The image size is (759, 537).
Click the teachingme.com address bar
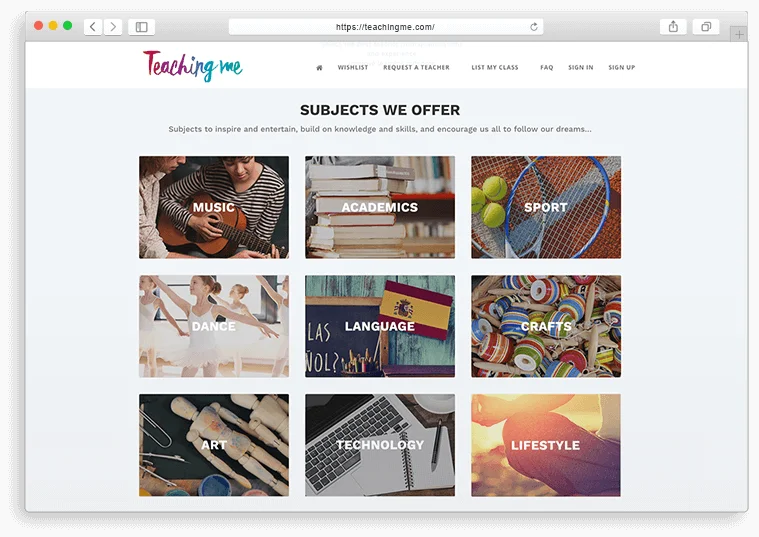[386, 27]
